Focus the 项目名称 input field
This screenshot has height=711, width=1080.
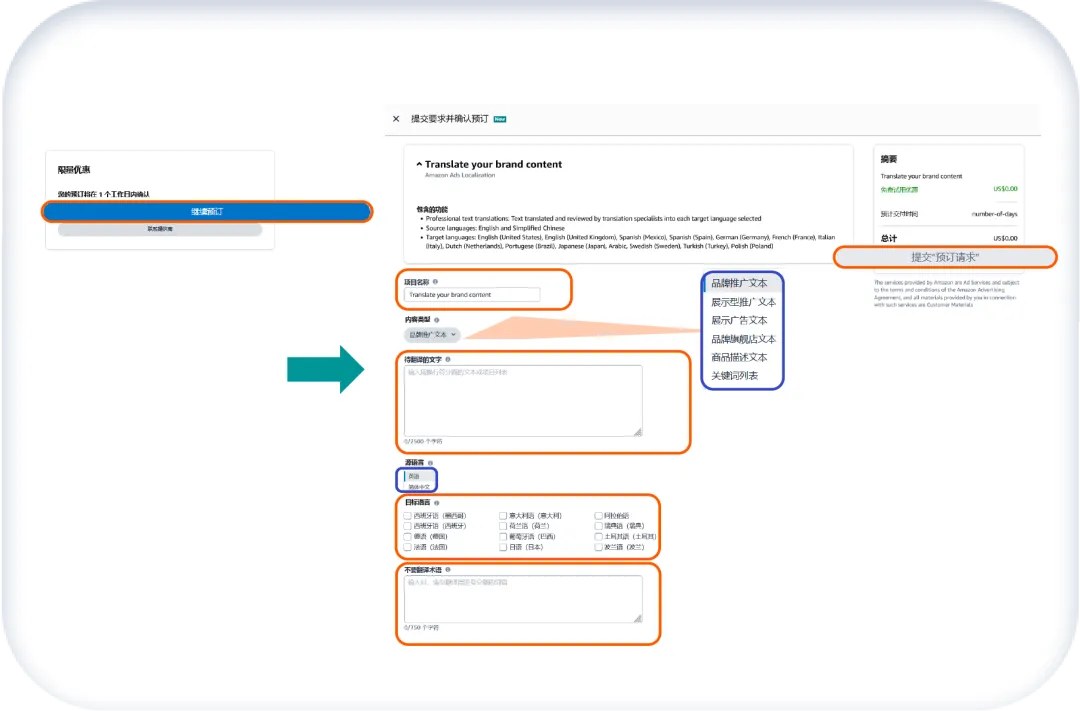(472, 295)
